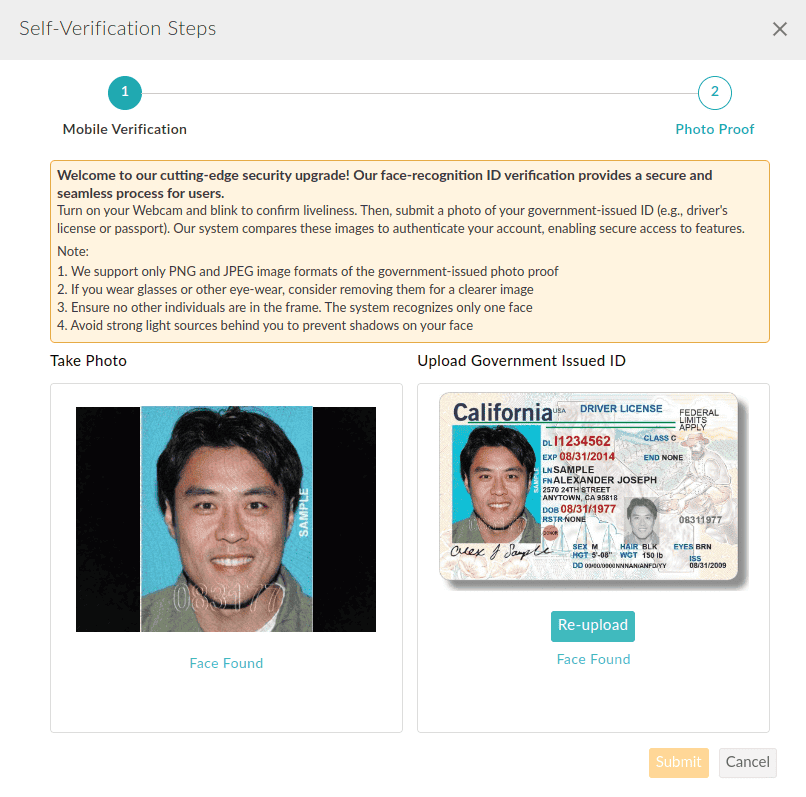Image resolution: width=806 pixels, height=797 pixels.
Task: Click the step 2 circle icon
Action: pos(714,92)
